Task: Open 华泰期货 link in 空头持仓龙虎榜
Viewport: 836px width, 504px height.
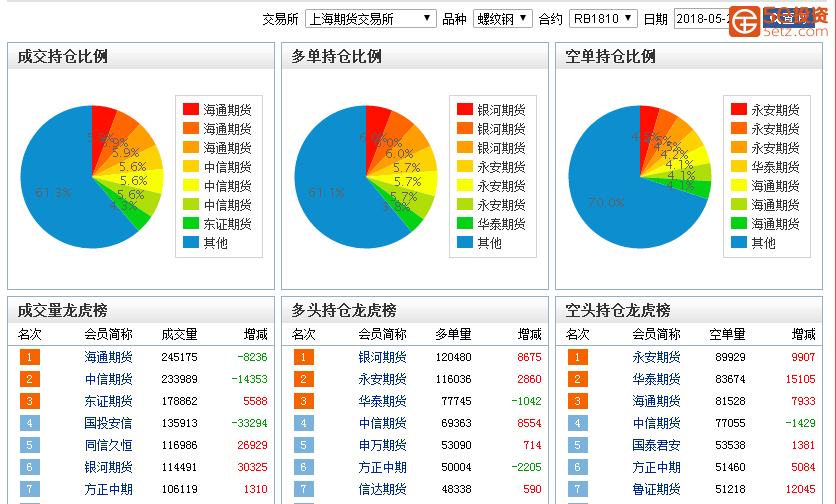Action: [656, 379]
